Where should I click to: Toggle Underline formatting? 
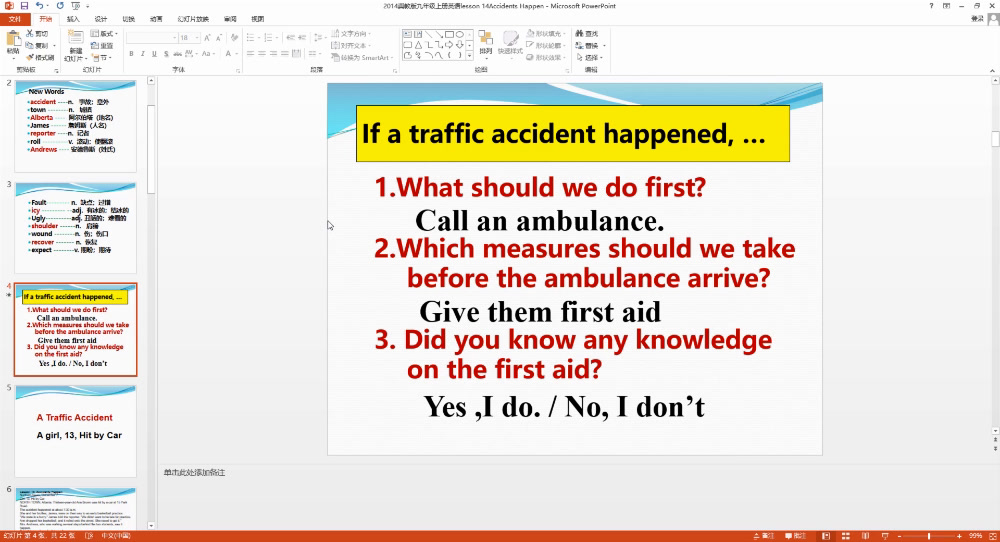point(155,53)
